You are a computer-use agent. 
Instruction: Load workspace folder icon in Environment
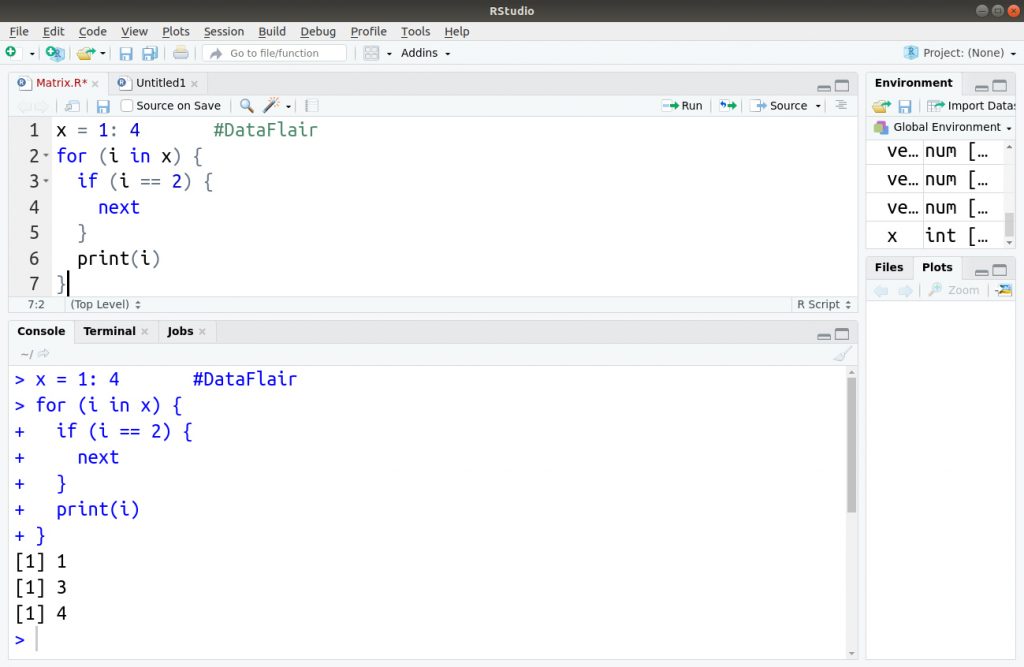pyautogui.click(x=882, y=106)
